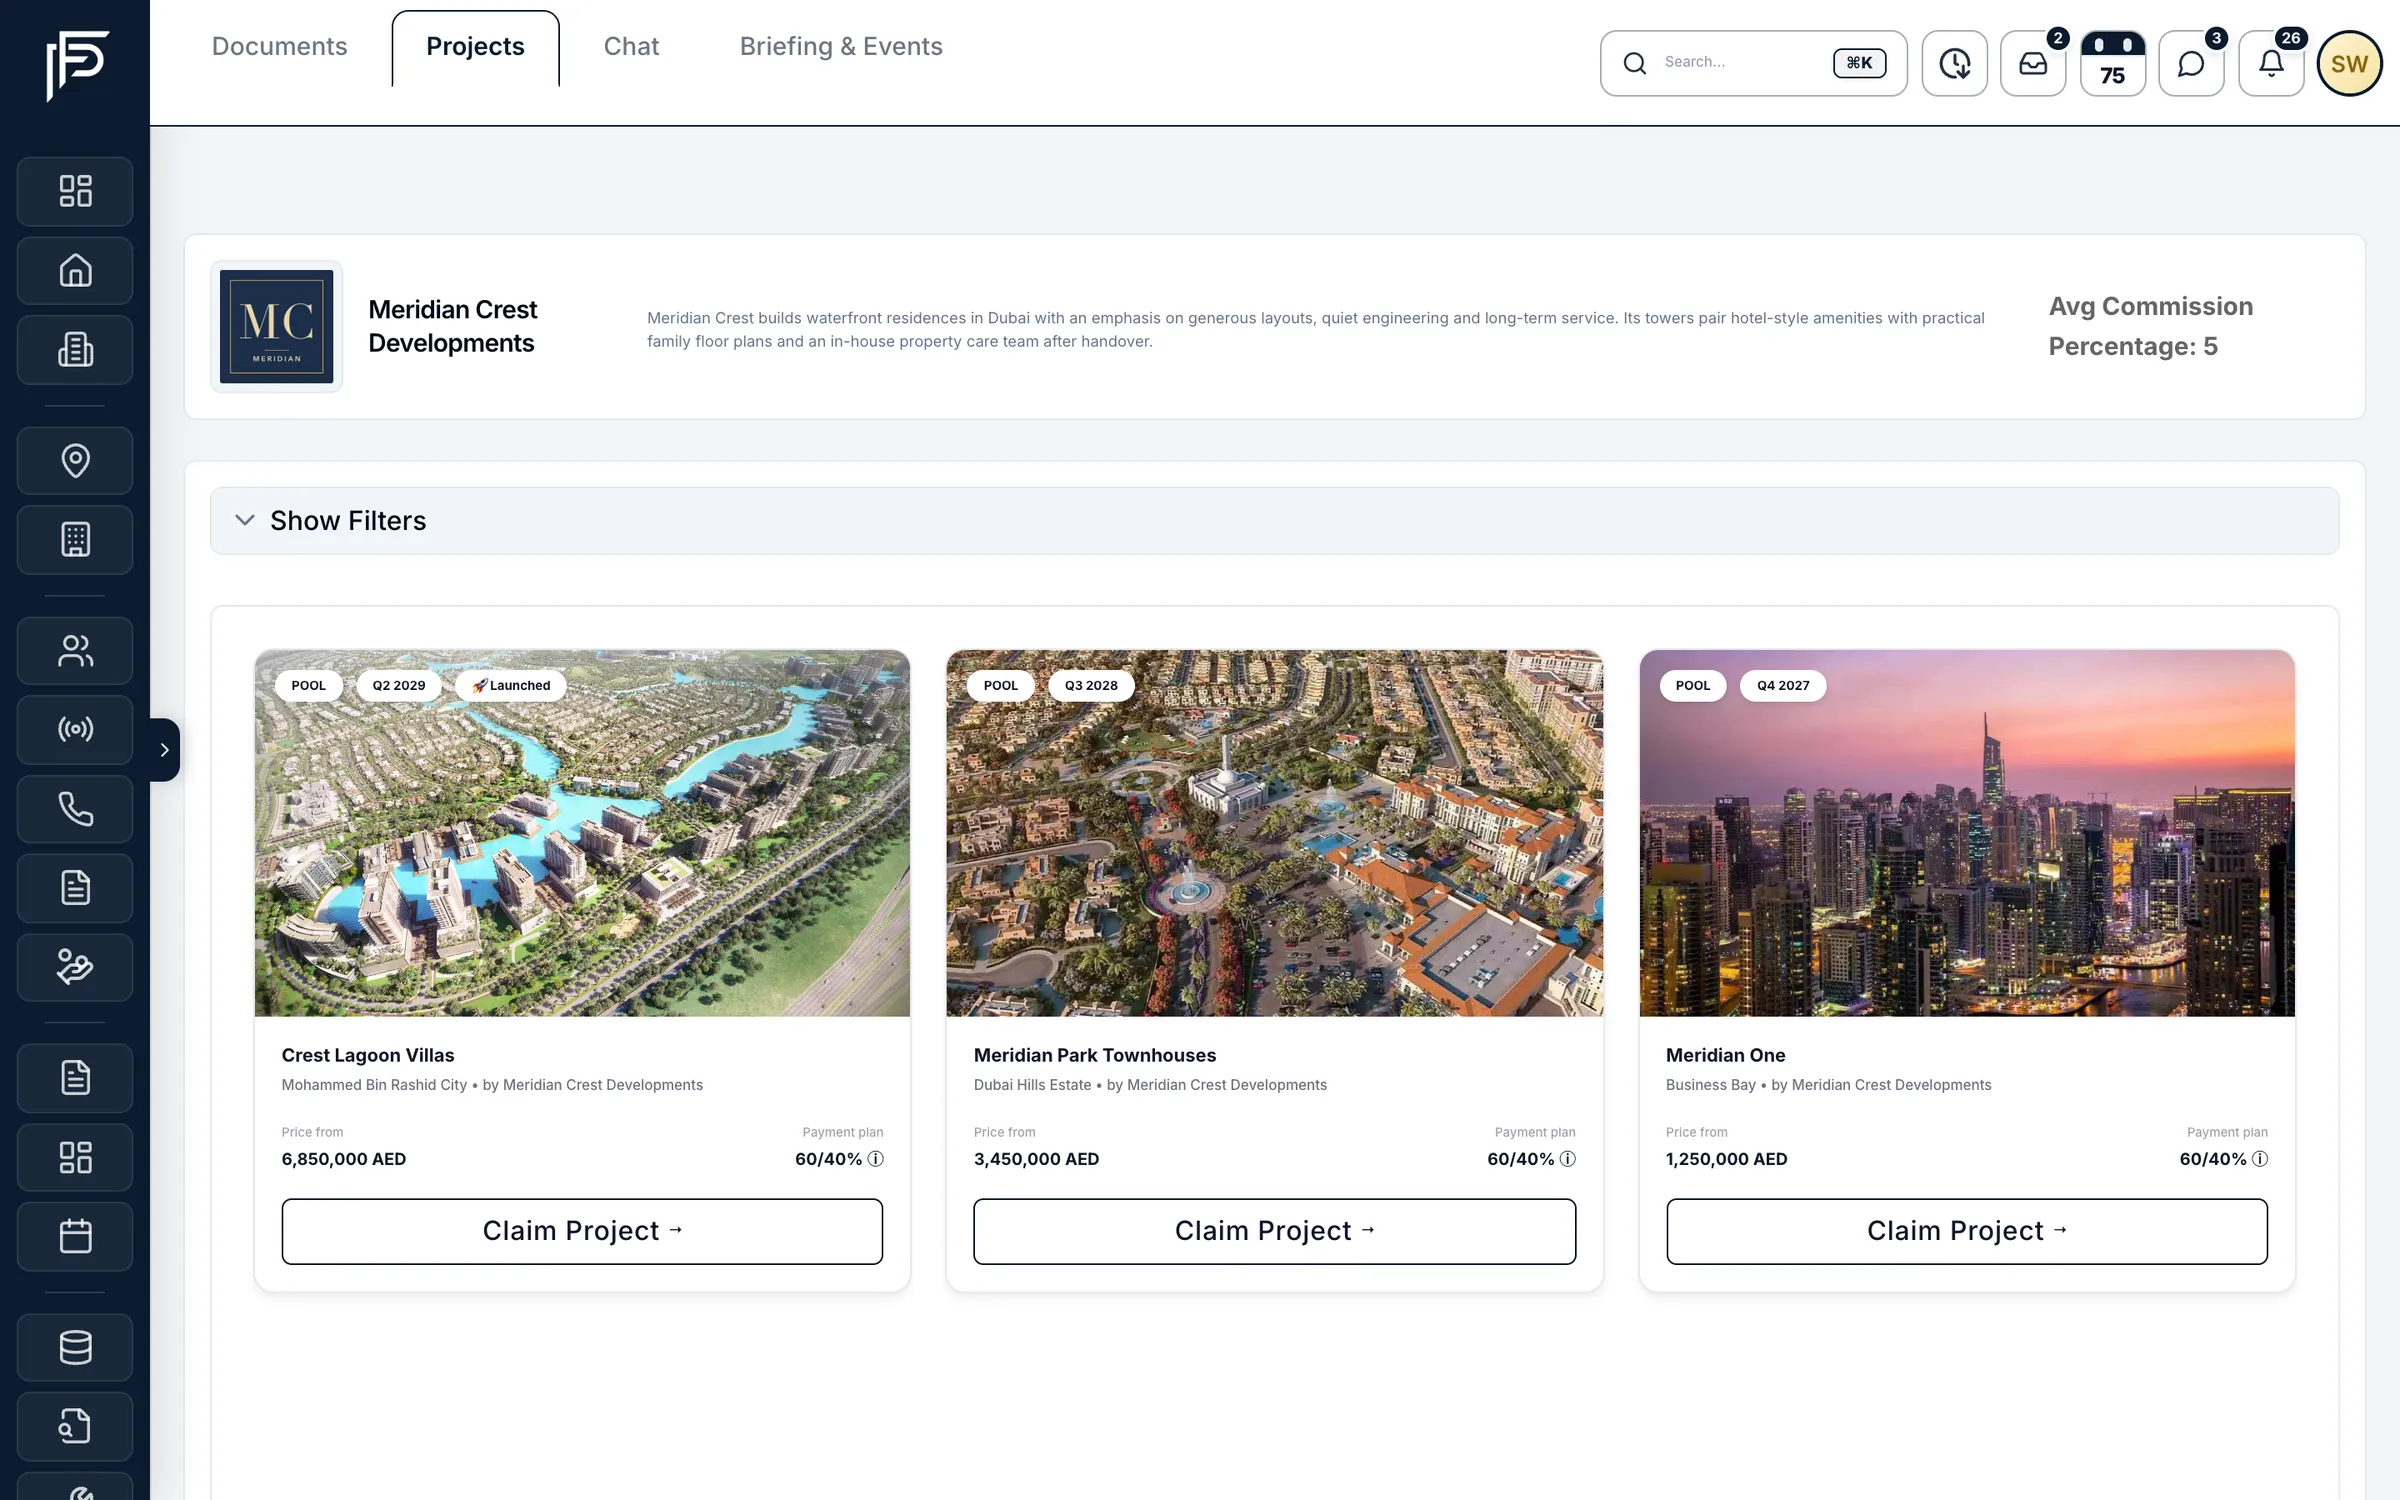Switch to the Documents tab
Viewport: 2400px width, 1500px height.
pyautogui.click(x=279, y=47)
